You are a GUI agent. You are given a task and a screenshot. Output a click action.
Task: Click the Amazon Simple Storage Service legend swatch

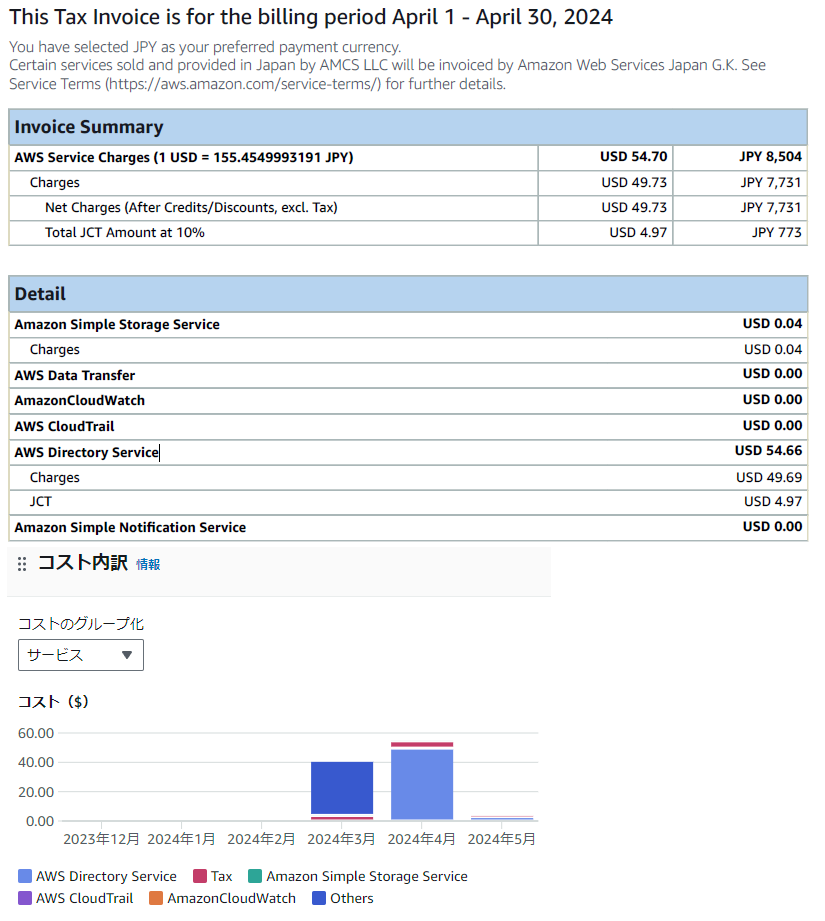click(255, 877)
